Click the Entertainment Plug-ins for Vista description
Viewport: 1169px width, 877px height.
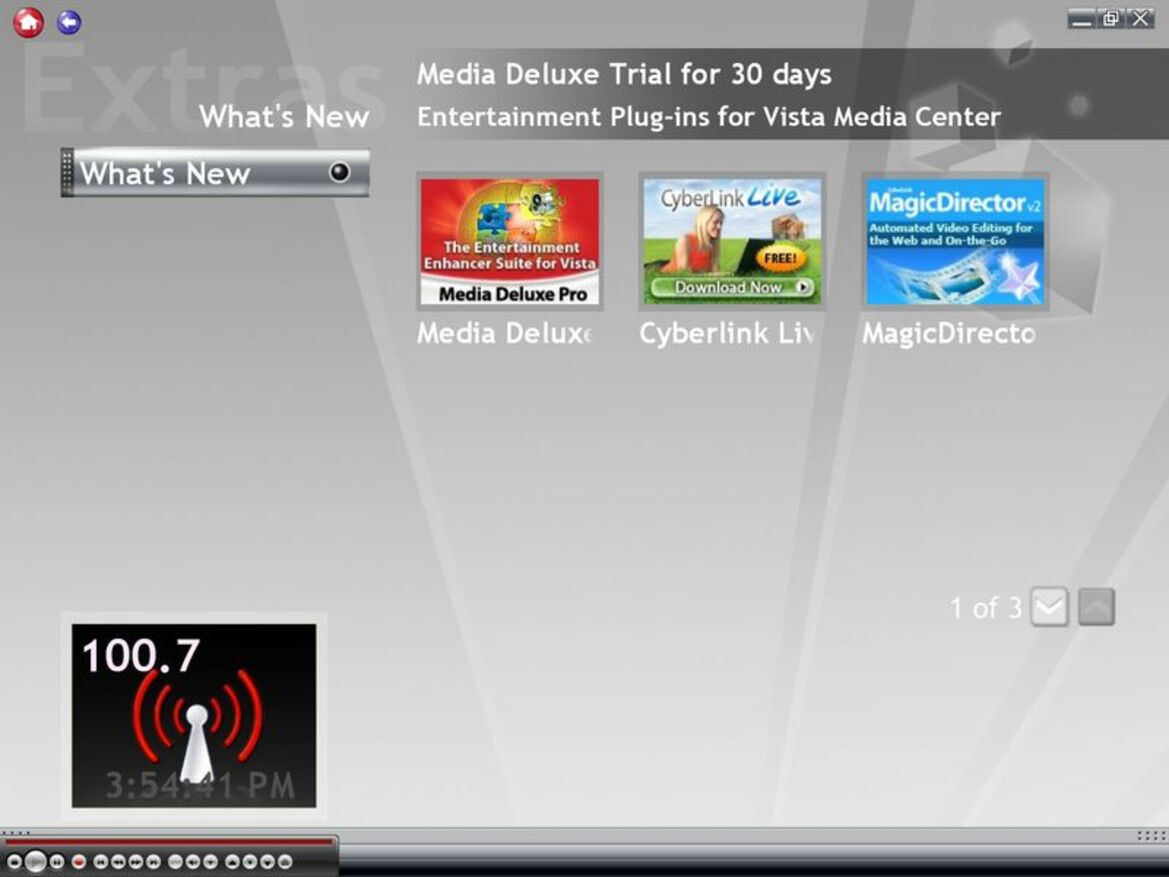[x=708, y=117]
